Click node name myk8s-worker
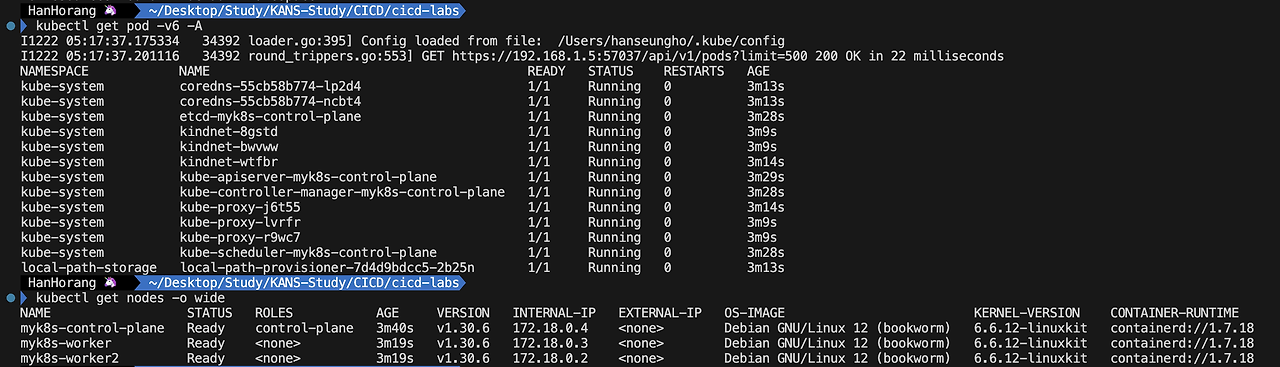Image resolution: width=1280 pixels, height=367 pixels. (x=66, y=343)
